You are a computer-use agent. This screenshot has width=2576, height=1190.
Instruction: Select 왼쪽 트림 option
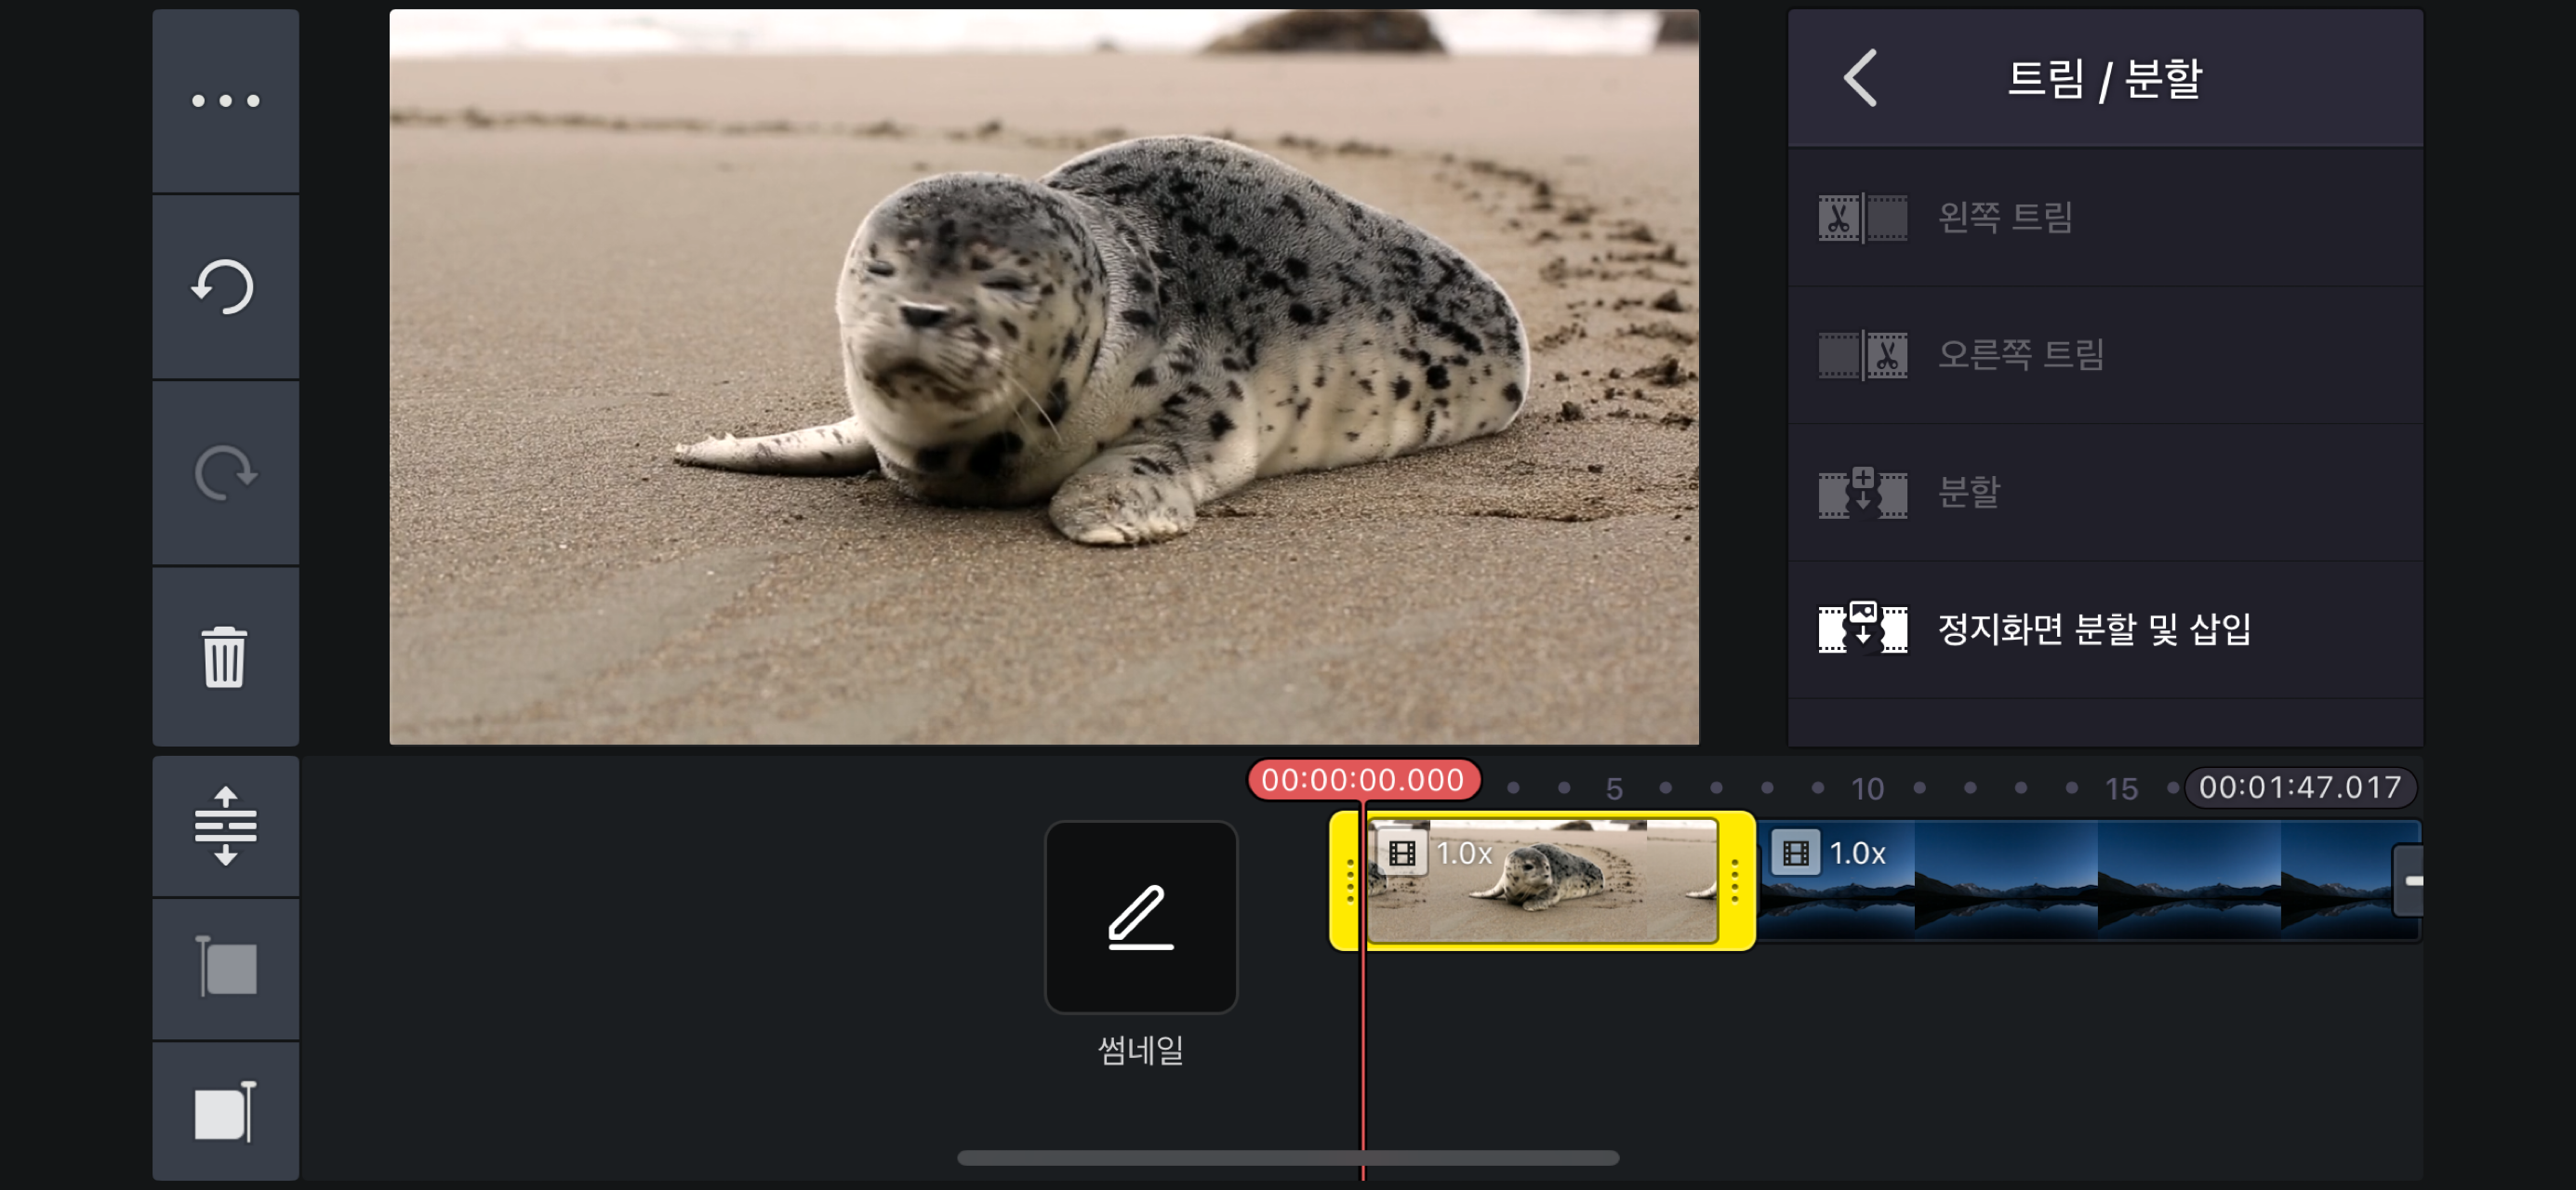coord(2105,217)
